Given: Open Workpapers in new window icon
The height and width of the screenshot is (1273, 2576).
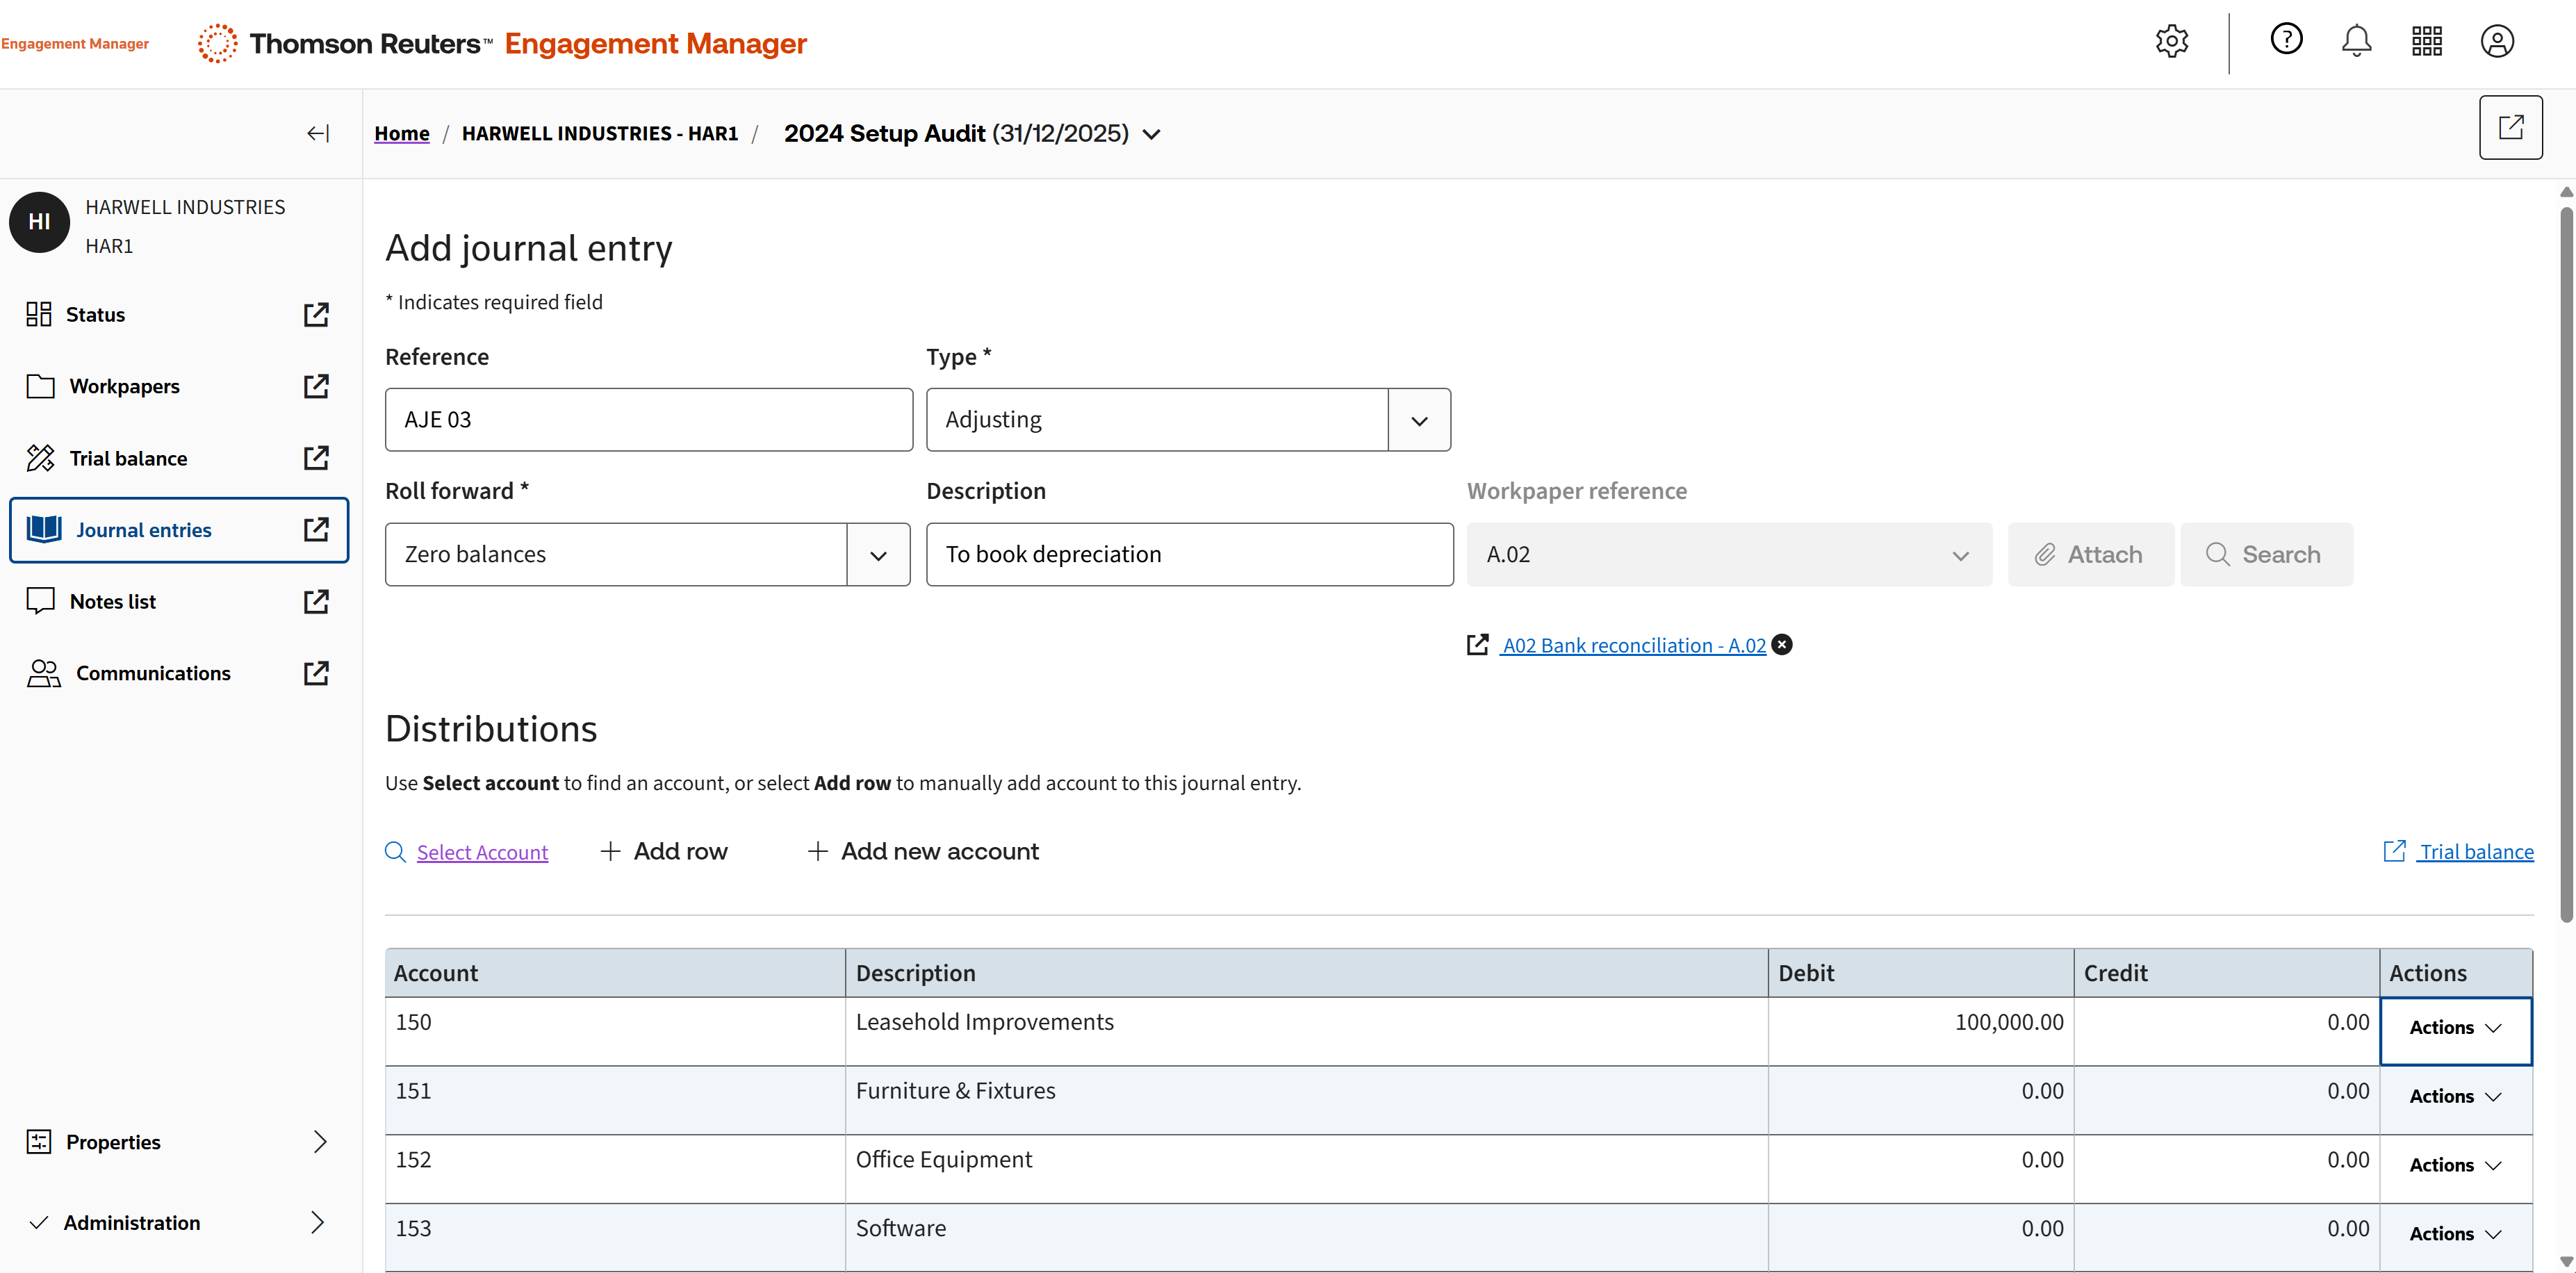Looking at the screenshot, I should [x=316, y=387].
